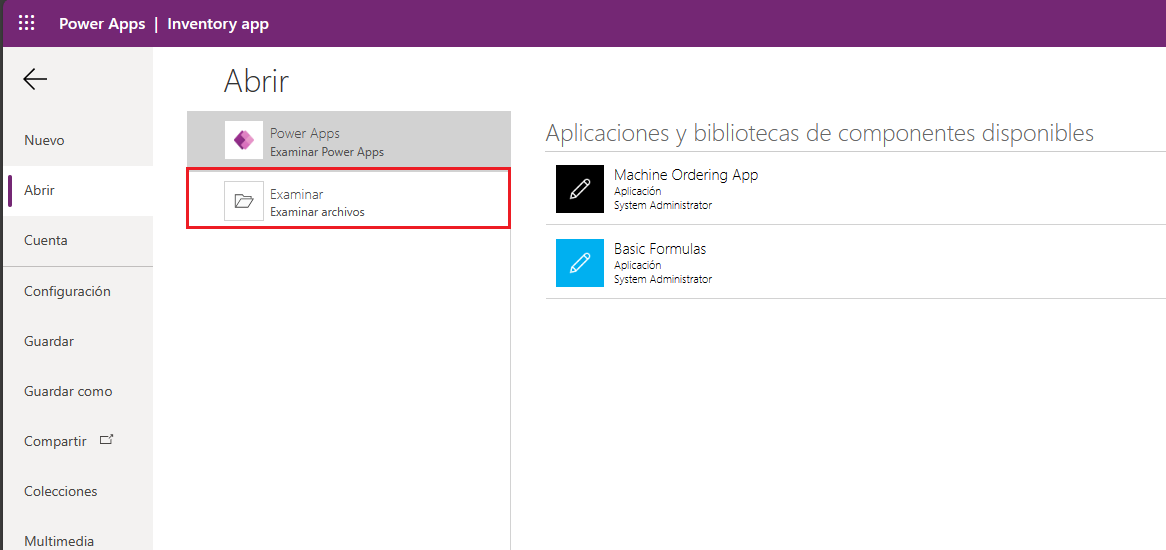1166x550 pixels.
Task: Open the Basic Formulas app title
Action: point(660,249)
